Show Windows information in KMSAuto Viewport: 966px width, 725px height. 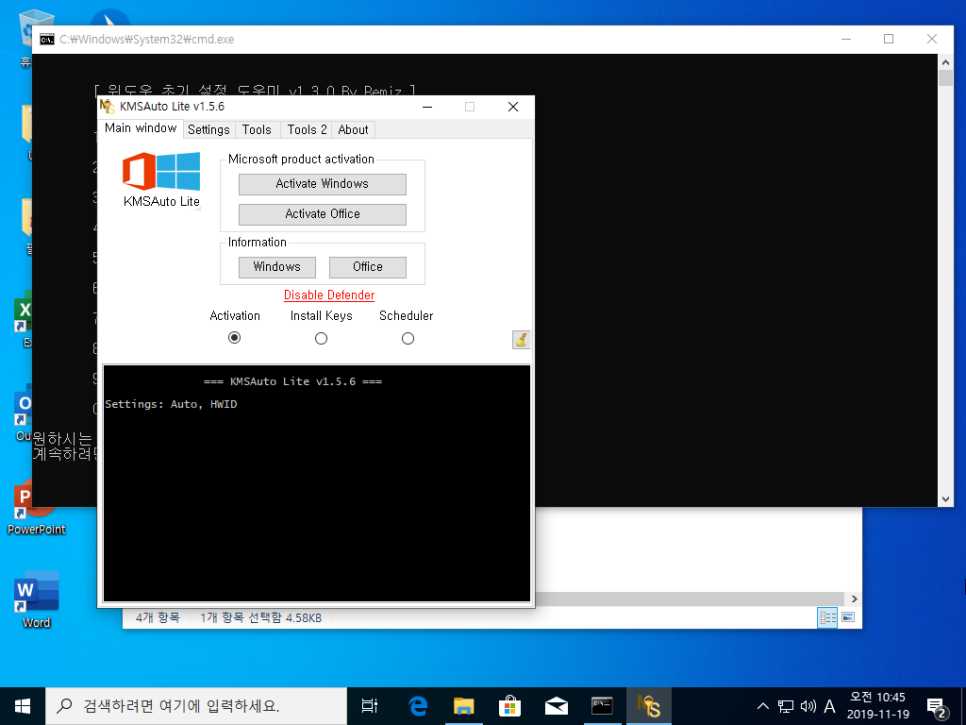pyautogui.click(x=277, y=267)
